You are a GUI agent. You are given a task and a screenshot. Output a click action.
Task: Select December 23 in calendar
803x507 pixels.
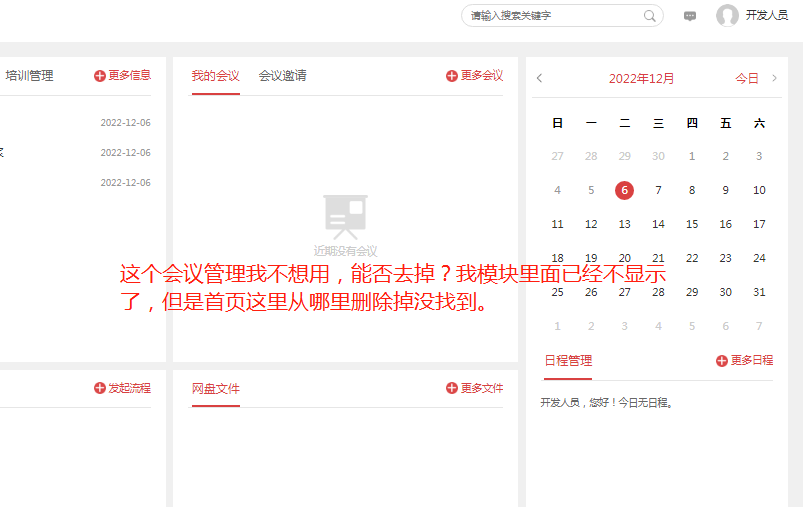click(x=725, y=258)
